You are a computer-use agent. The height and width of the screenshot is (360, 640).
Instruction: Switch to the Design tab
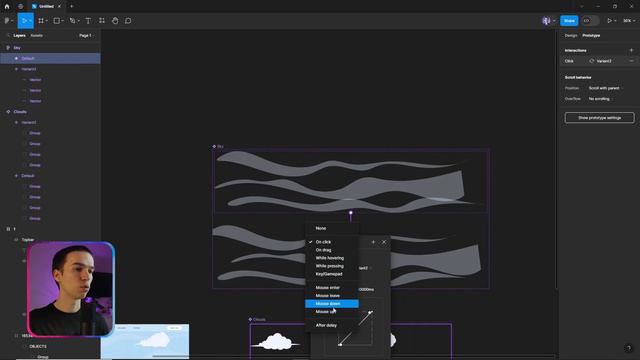(571, 36)
